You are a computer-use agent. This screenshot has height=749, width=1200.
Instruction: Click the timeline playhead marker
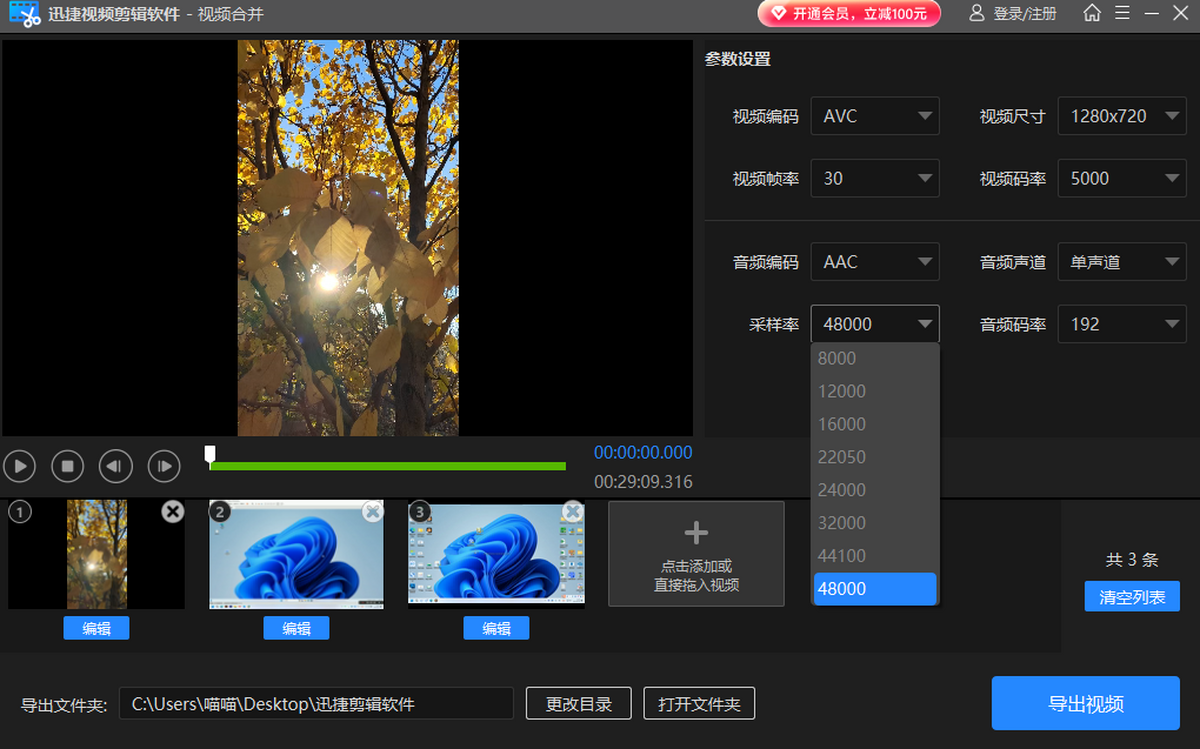pyautogui.click(x=210, y=456)
